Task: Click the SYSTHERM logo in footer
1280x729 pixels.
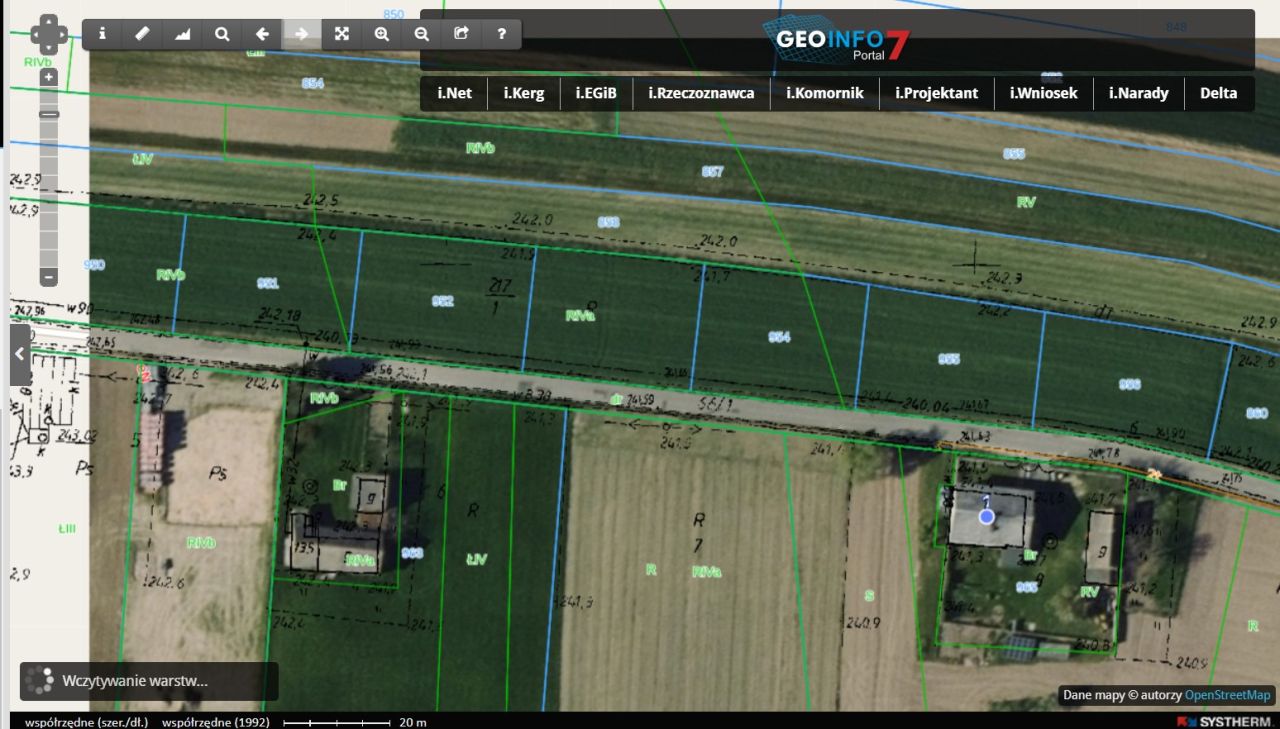Action: click(x=1224, y=721)
